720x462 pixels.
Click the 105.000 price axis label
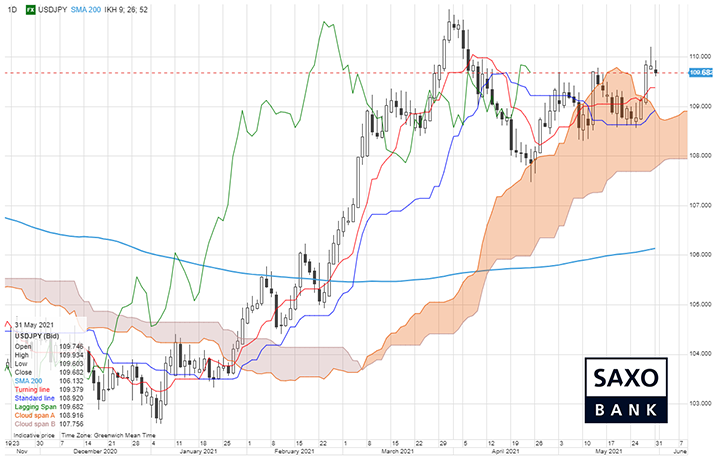pyautogui.click(x=700, y=304)
